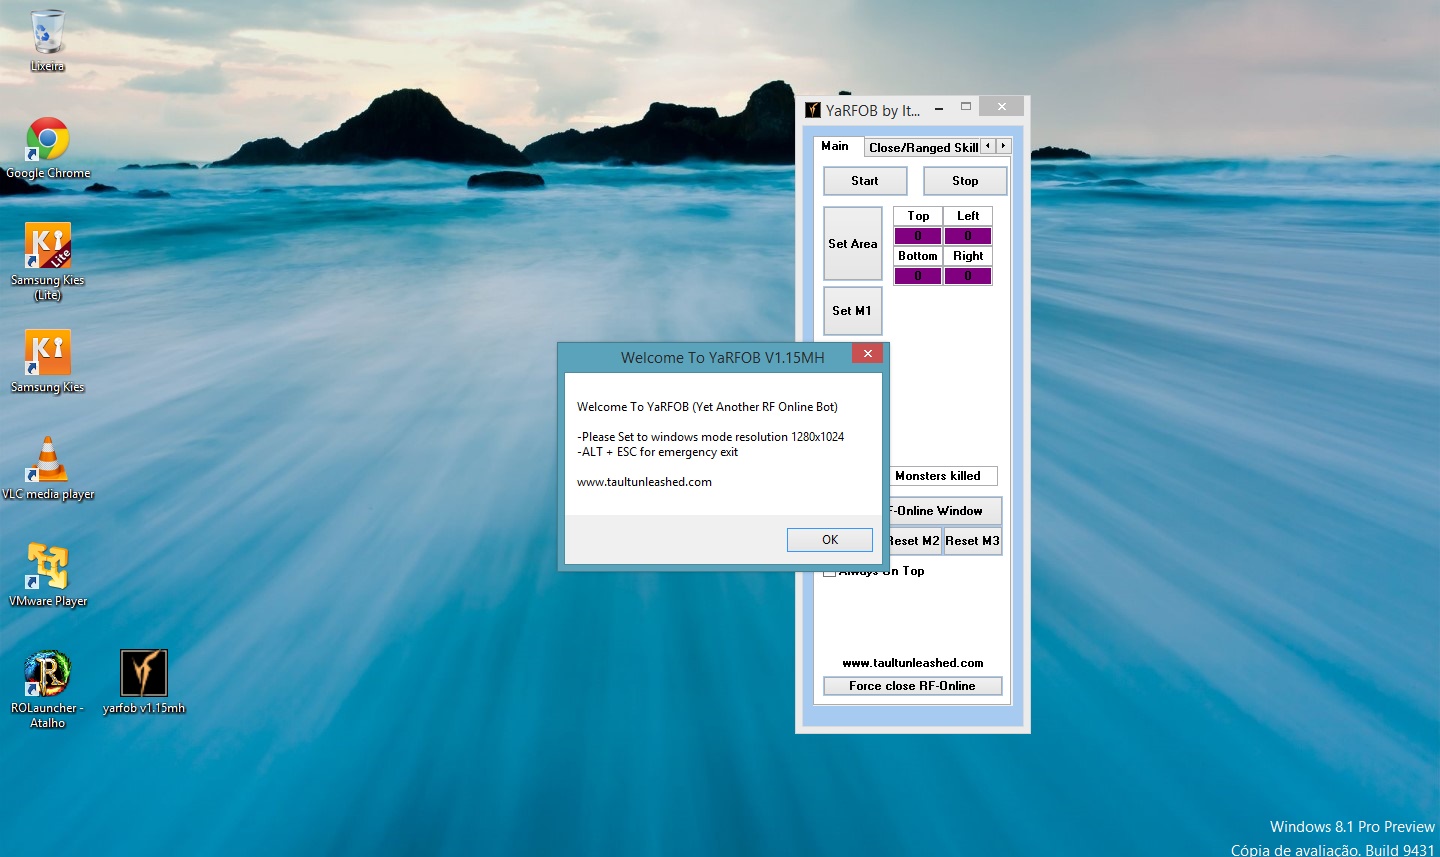Toggle the Always on Top checkbox
Image resolution: width=1440 pixels, height=857 pixels.
pyautogui.click(x=829, y=572)
